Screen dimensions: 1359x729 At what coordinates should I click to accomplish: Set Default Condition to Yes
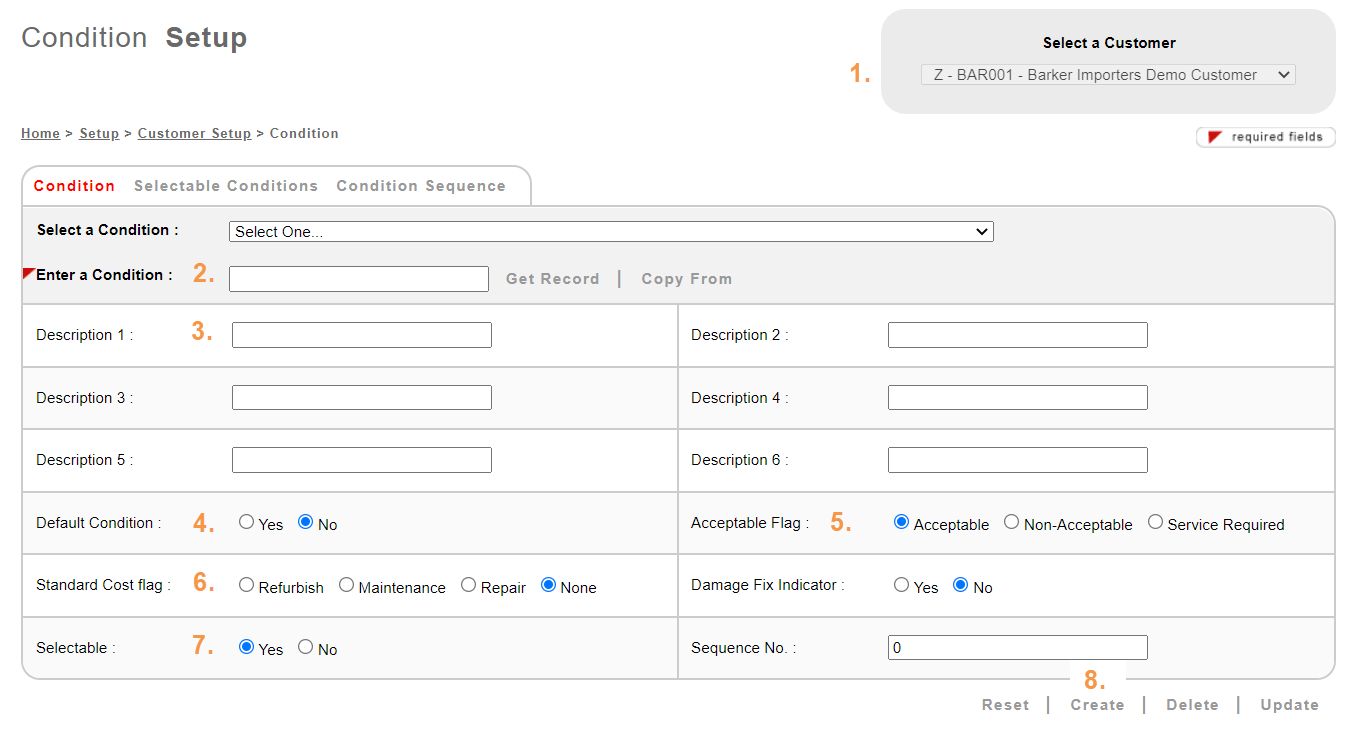pyautogui.click(x=247, y=522)
